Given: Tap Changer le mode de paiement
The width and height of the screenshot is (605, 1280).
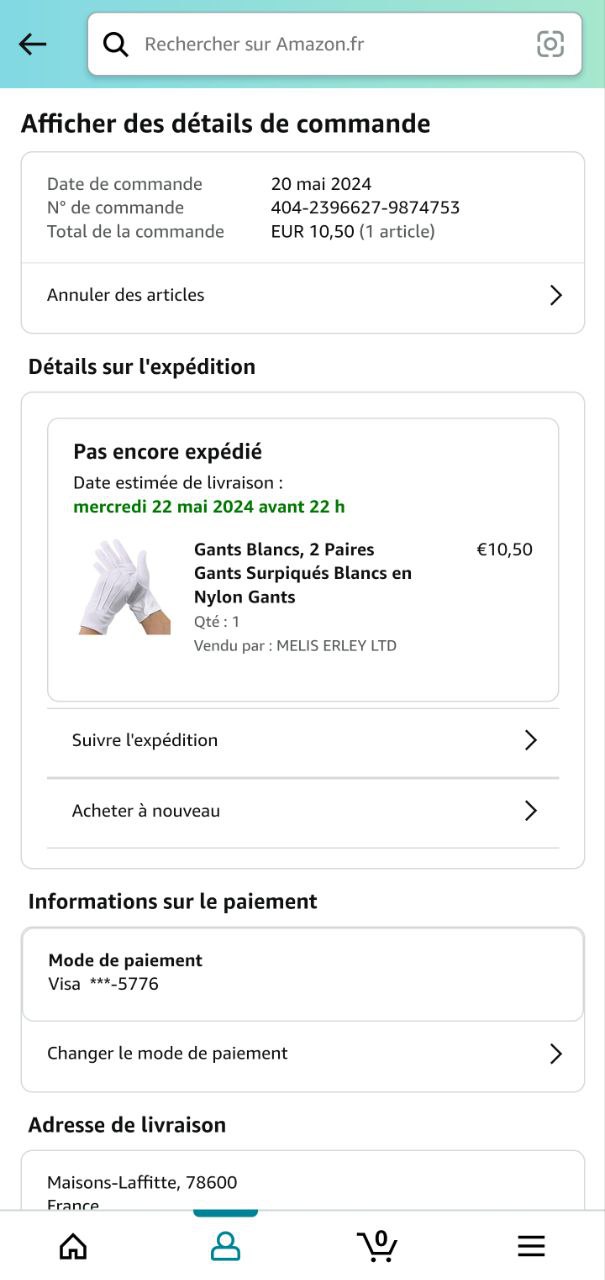Looking at the screenshot, I should 167,1053.
